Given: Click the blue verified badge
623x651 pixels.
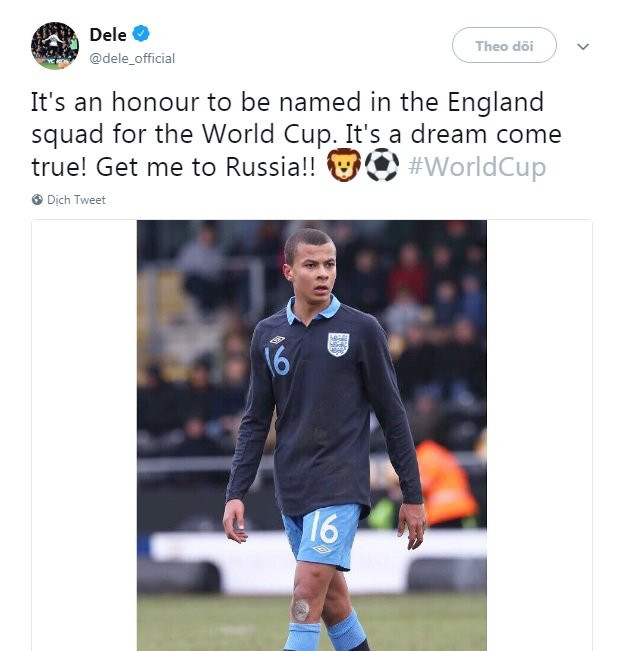Looking at the screenshot, I should 141,37.
